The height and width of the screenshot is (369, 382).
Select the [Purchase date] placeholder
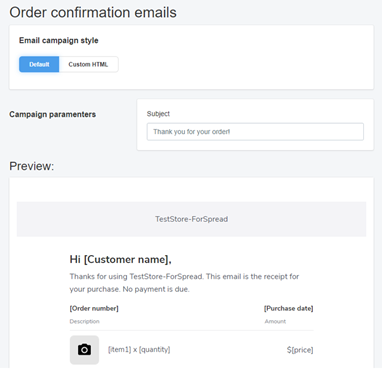(x=289, y=308)
